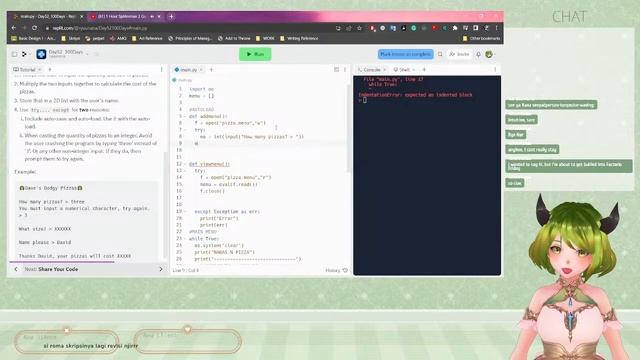The width and height of the screenshot is (640, 360).
Task: Click the main.py breadcrumb below editor tabs
Action: [x=182, y=80]
